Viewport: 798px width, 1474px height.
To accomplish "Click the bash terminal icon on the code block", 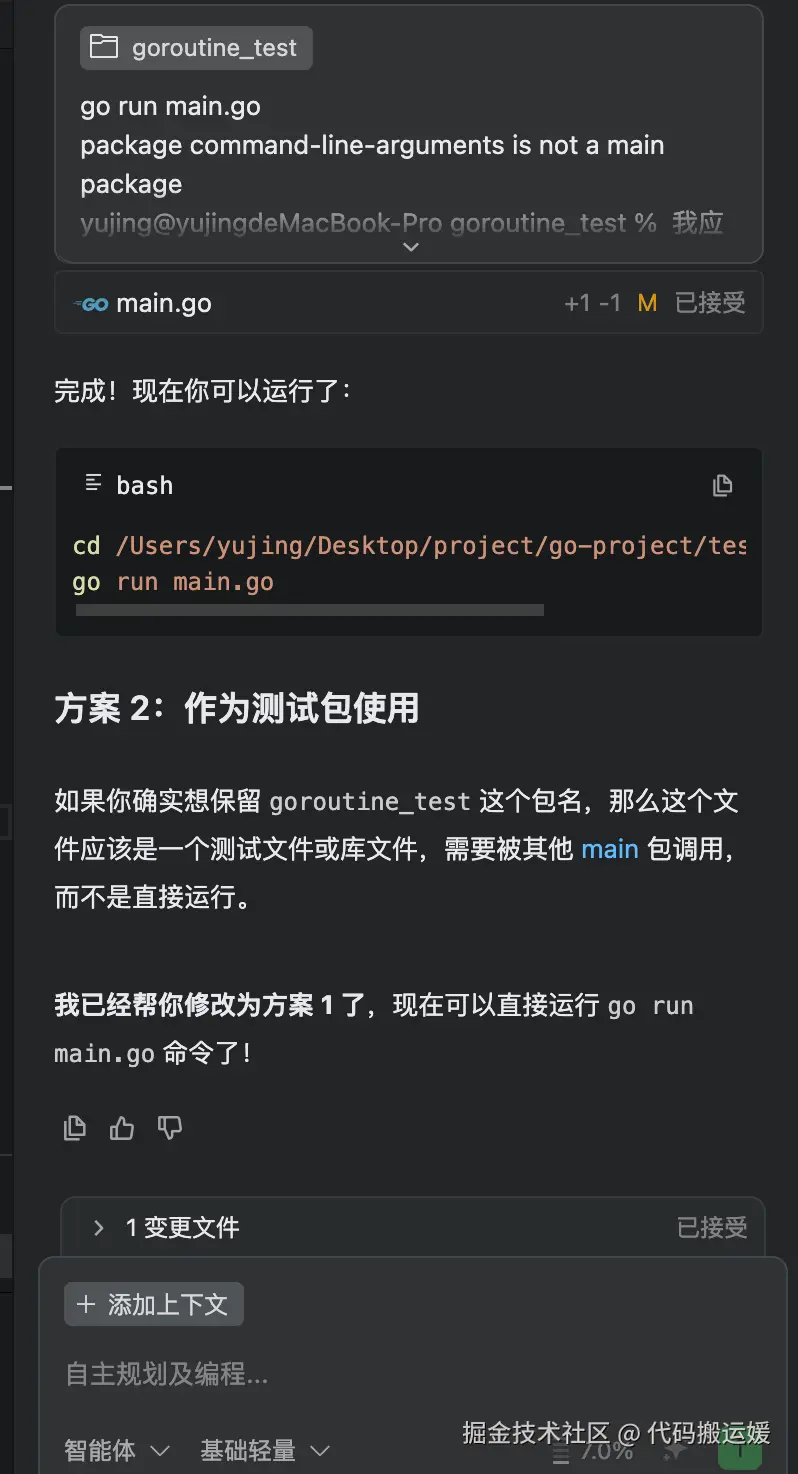I will click(x=91, y=484).
